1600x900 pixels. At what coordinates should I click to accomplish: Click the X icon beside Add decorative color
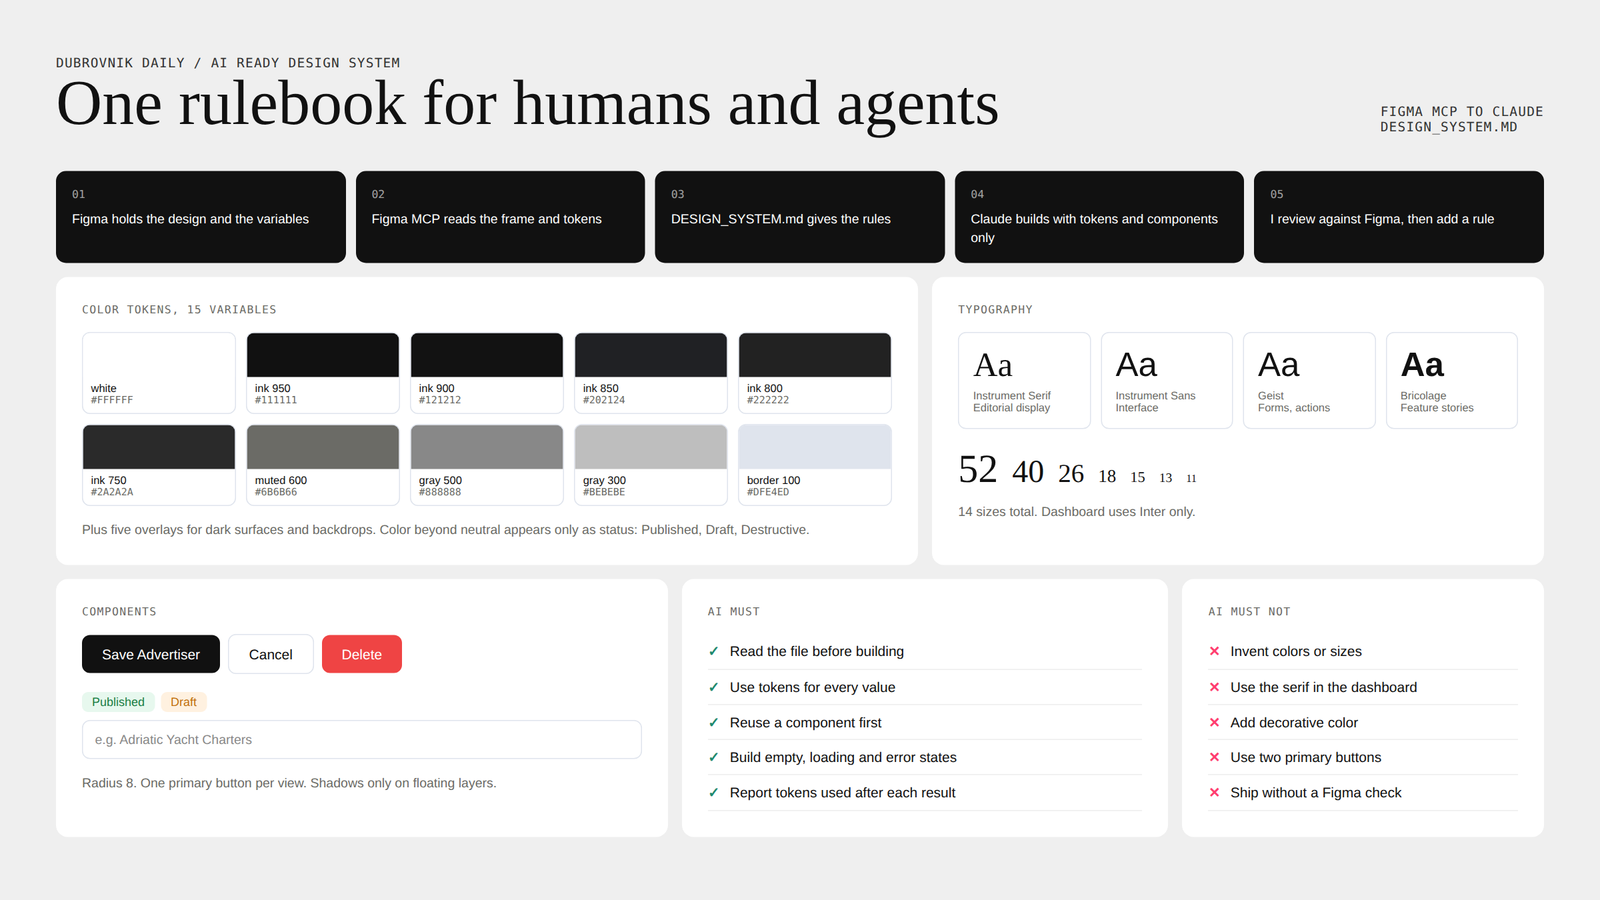[x=1214, y=723]
